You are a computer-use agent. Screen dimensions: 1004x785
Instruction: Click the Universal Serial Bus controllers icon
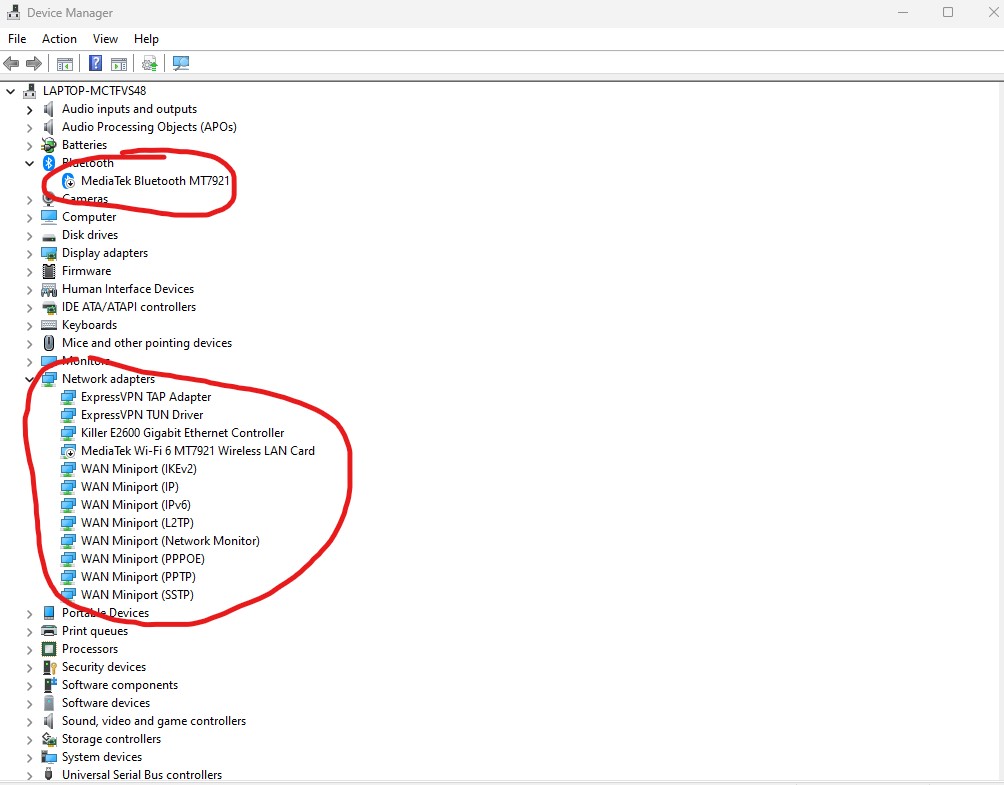[x=48, y=775]
